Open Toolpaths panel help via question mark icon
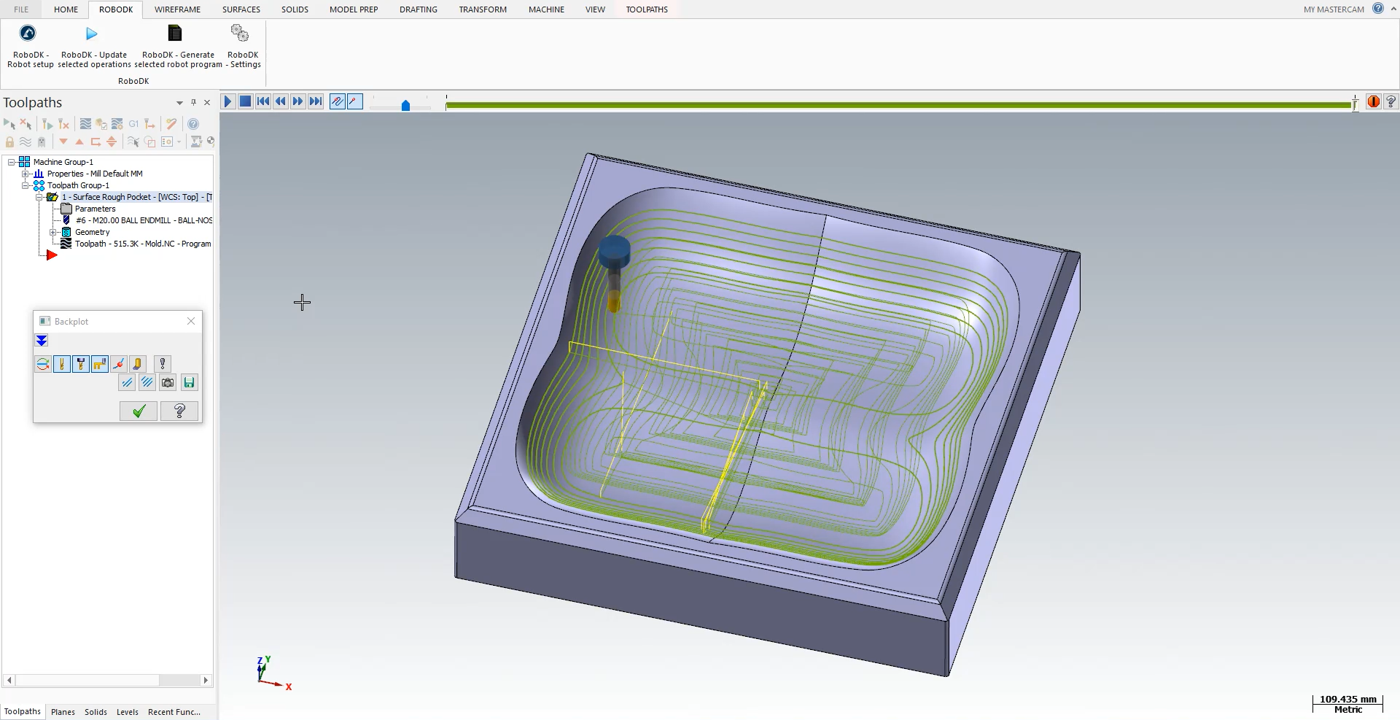 coord(193,123)
